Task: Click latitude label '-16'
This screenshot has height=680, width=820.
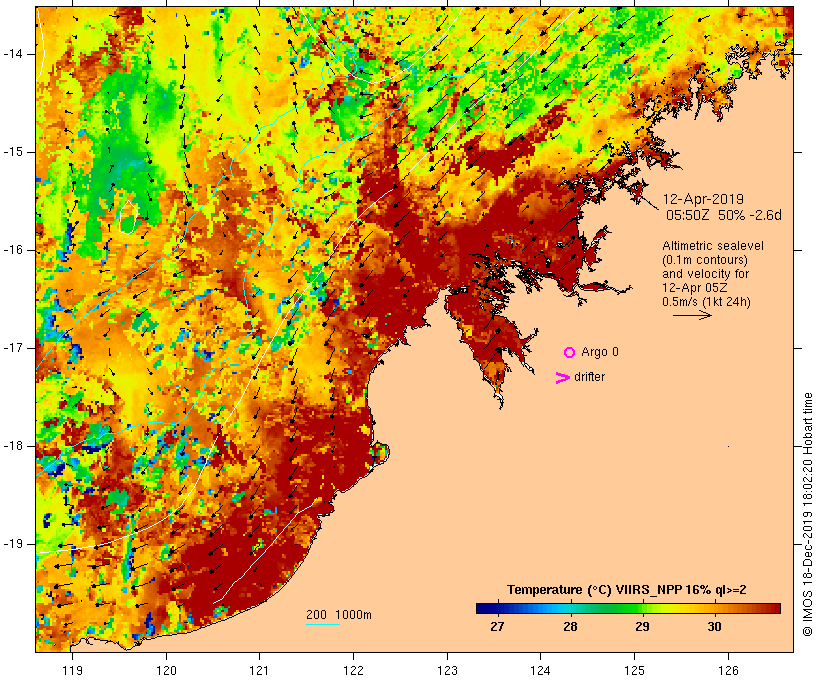Action: click(x=13, y=250)
